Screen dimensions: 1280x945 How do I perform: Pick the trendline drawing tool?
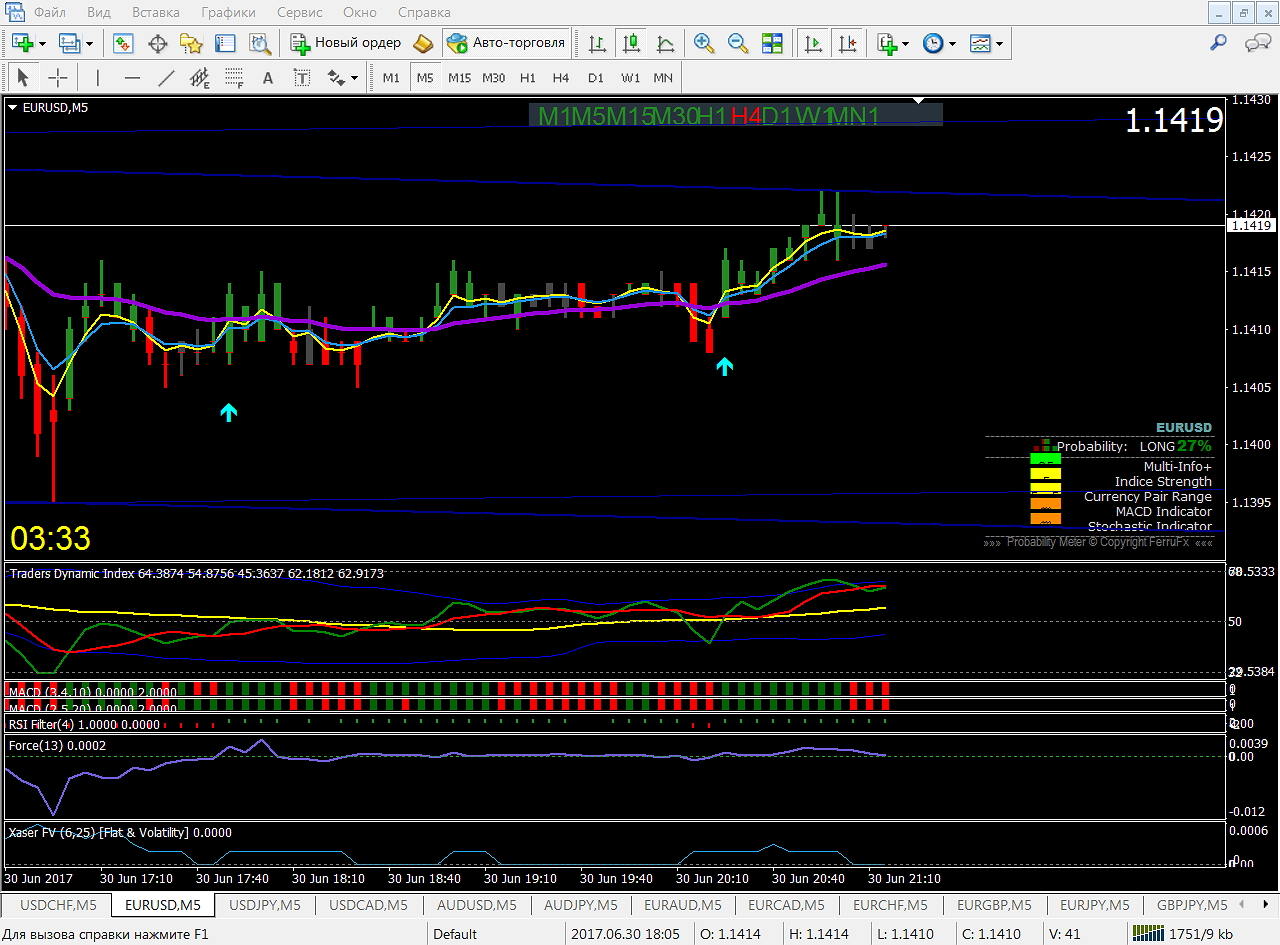(166, 77)
